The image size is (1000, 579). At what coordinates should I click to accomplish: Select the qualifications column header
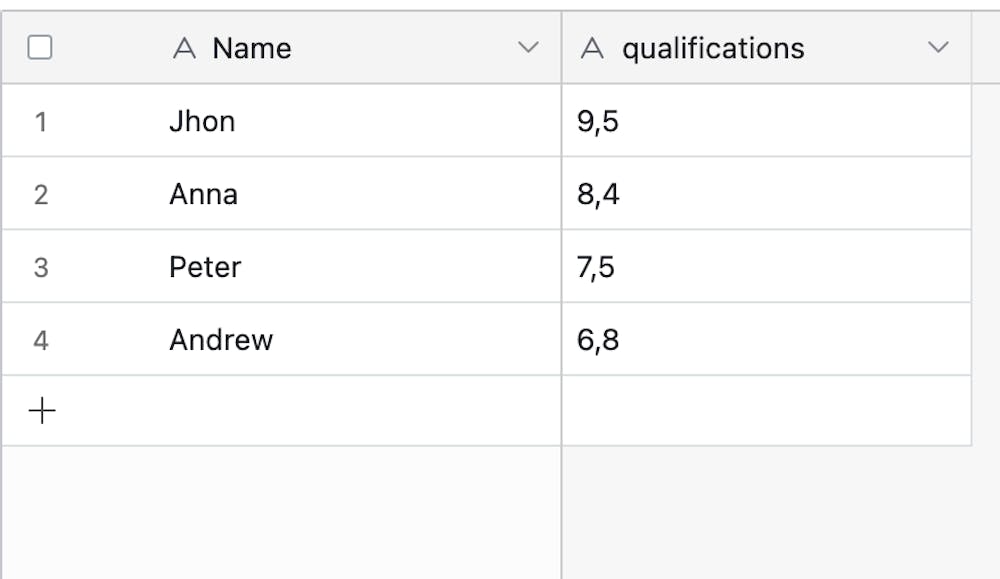point(713,48)
